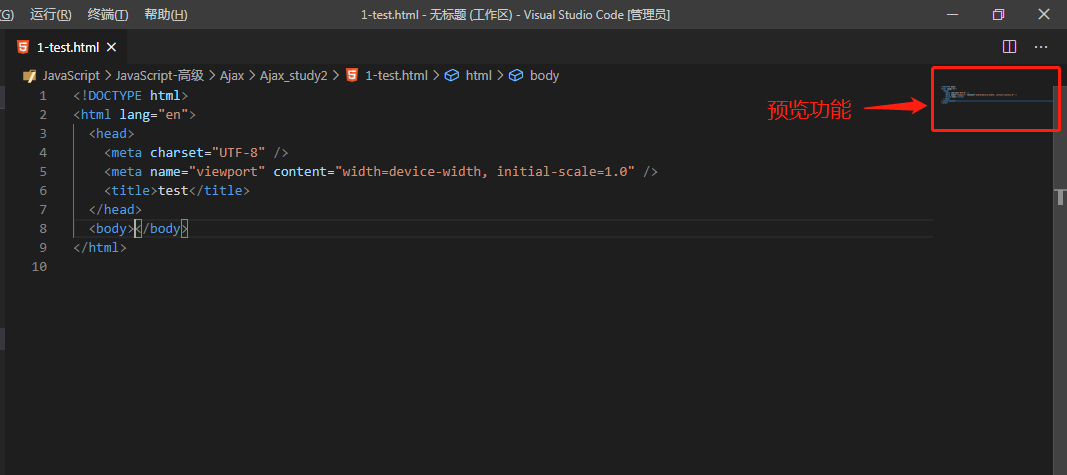The height and width of the screenshot is (475, 1067).
Task: Click the content attribute on line 5
Action: pos(299,171)
